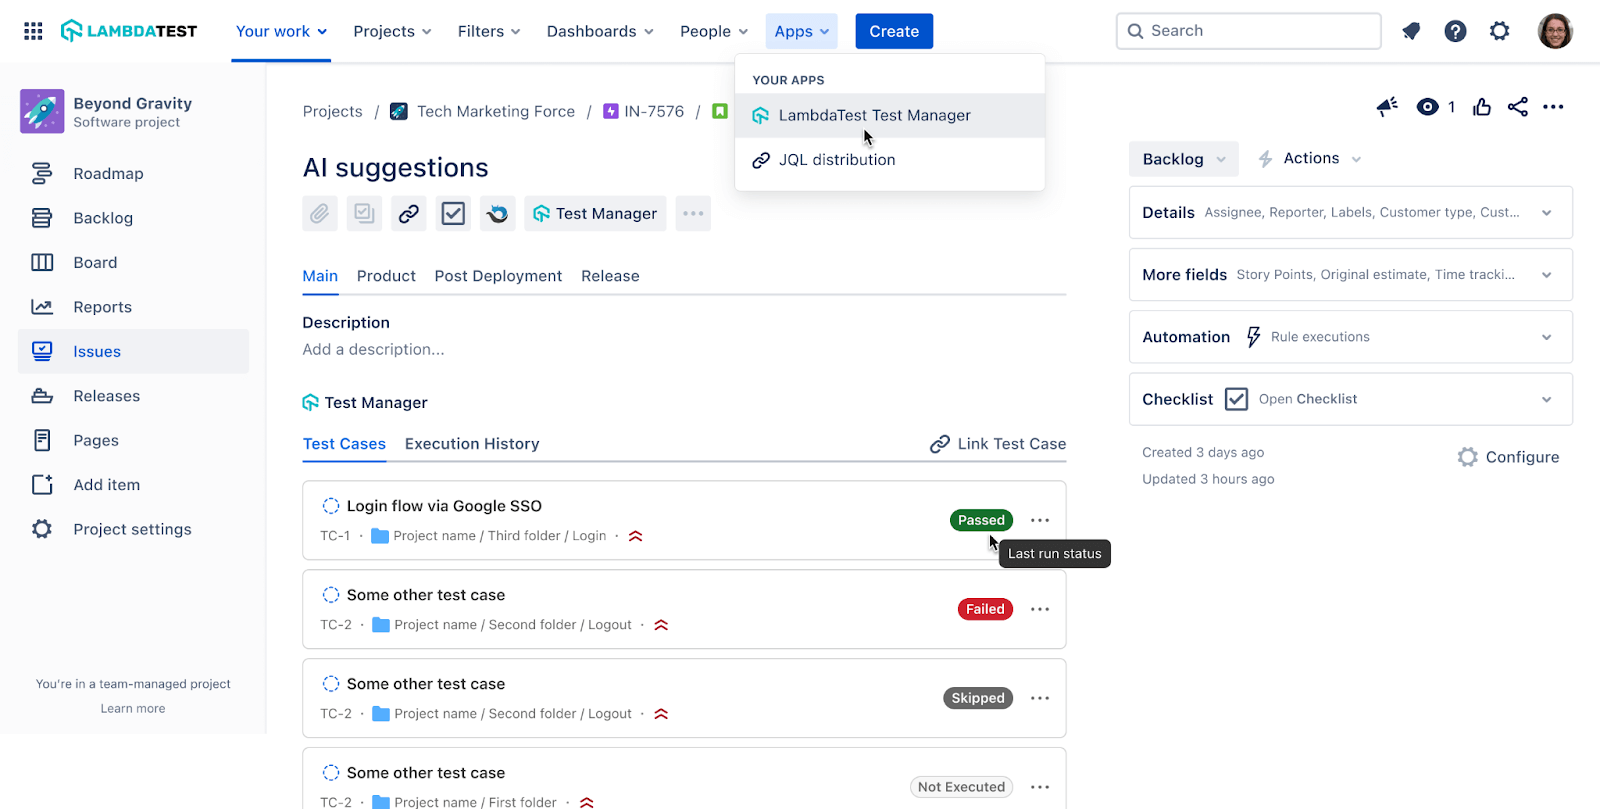Open the more options dots after Test Manager button

click(x=693, y=213)
